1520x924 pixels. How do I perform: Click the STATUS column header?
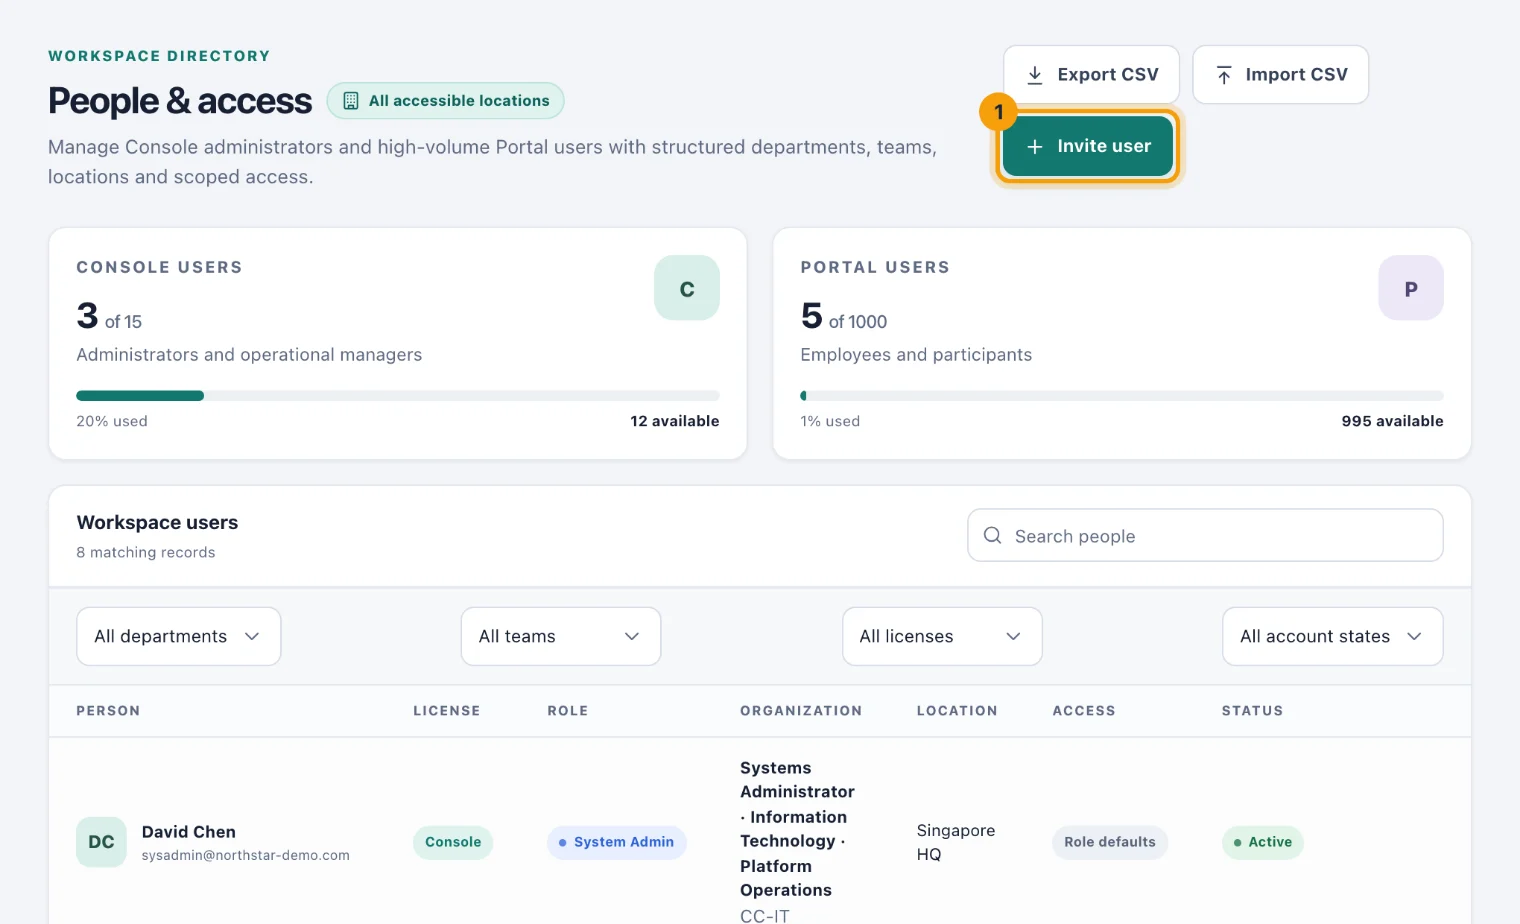(1252, 711)
